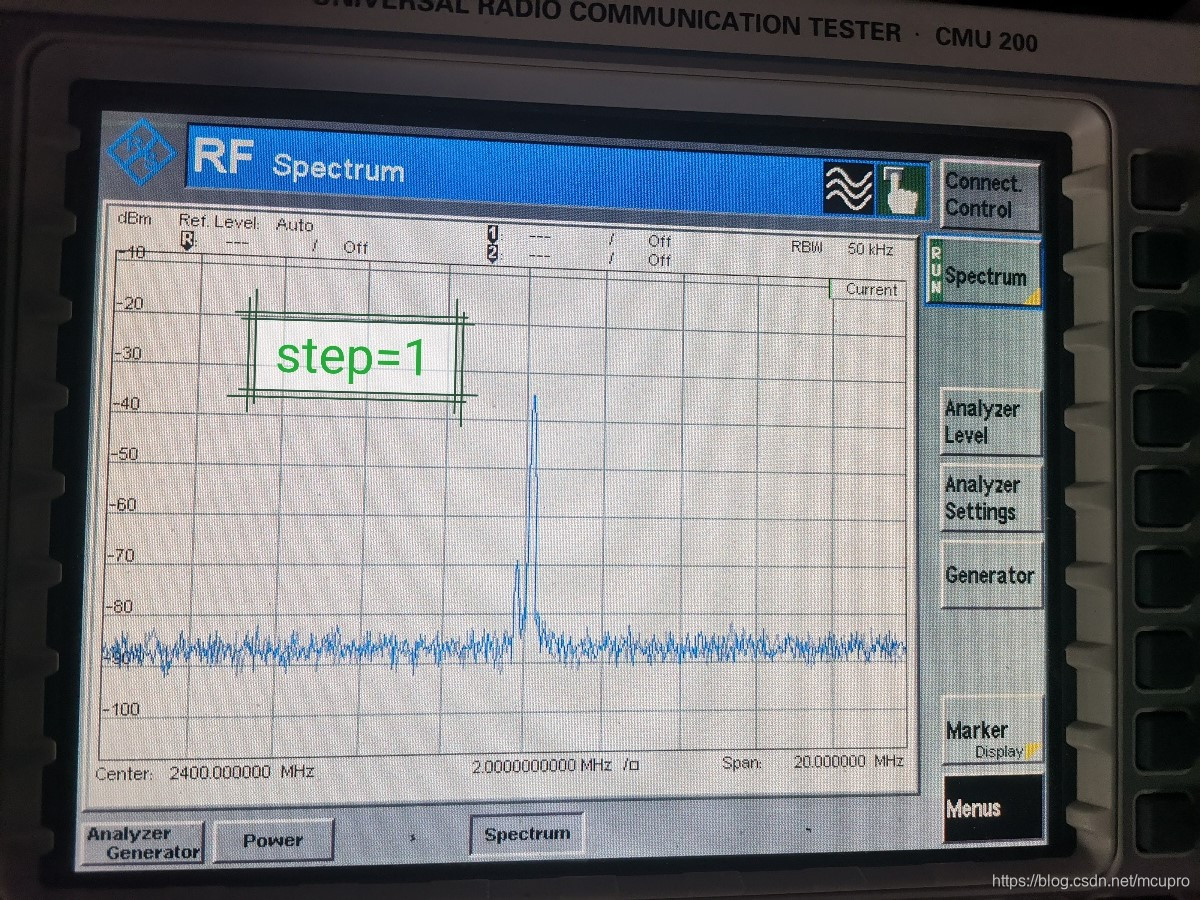Click the Center 2400.000000 MHz value
Image resolution: width=1200 pixels, height=900 pixels.
coord(241,772)
